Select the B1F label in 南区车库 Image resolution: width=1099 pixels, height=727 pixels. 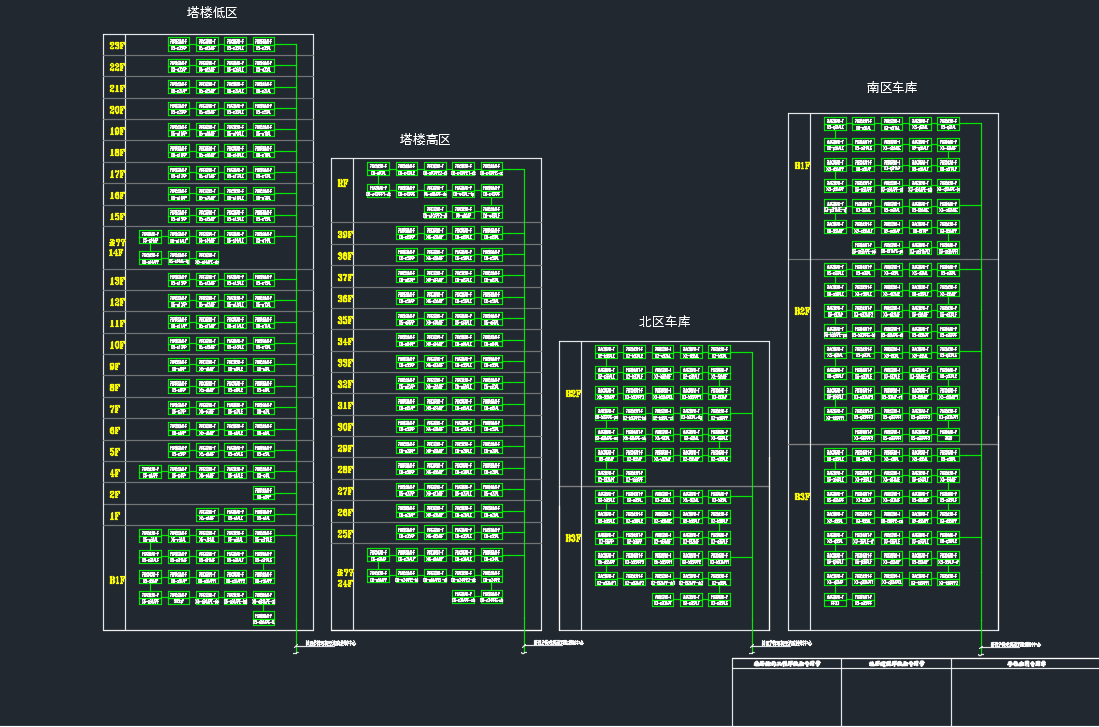pyautogui.click(x=802, y=166)
